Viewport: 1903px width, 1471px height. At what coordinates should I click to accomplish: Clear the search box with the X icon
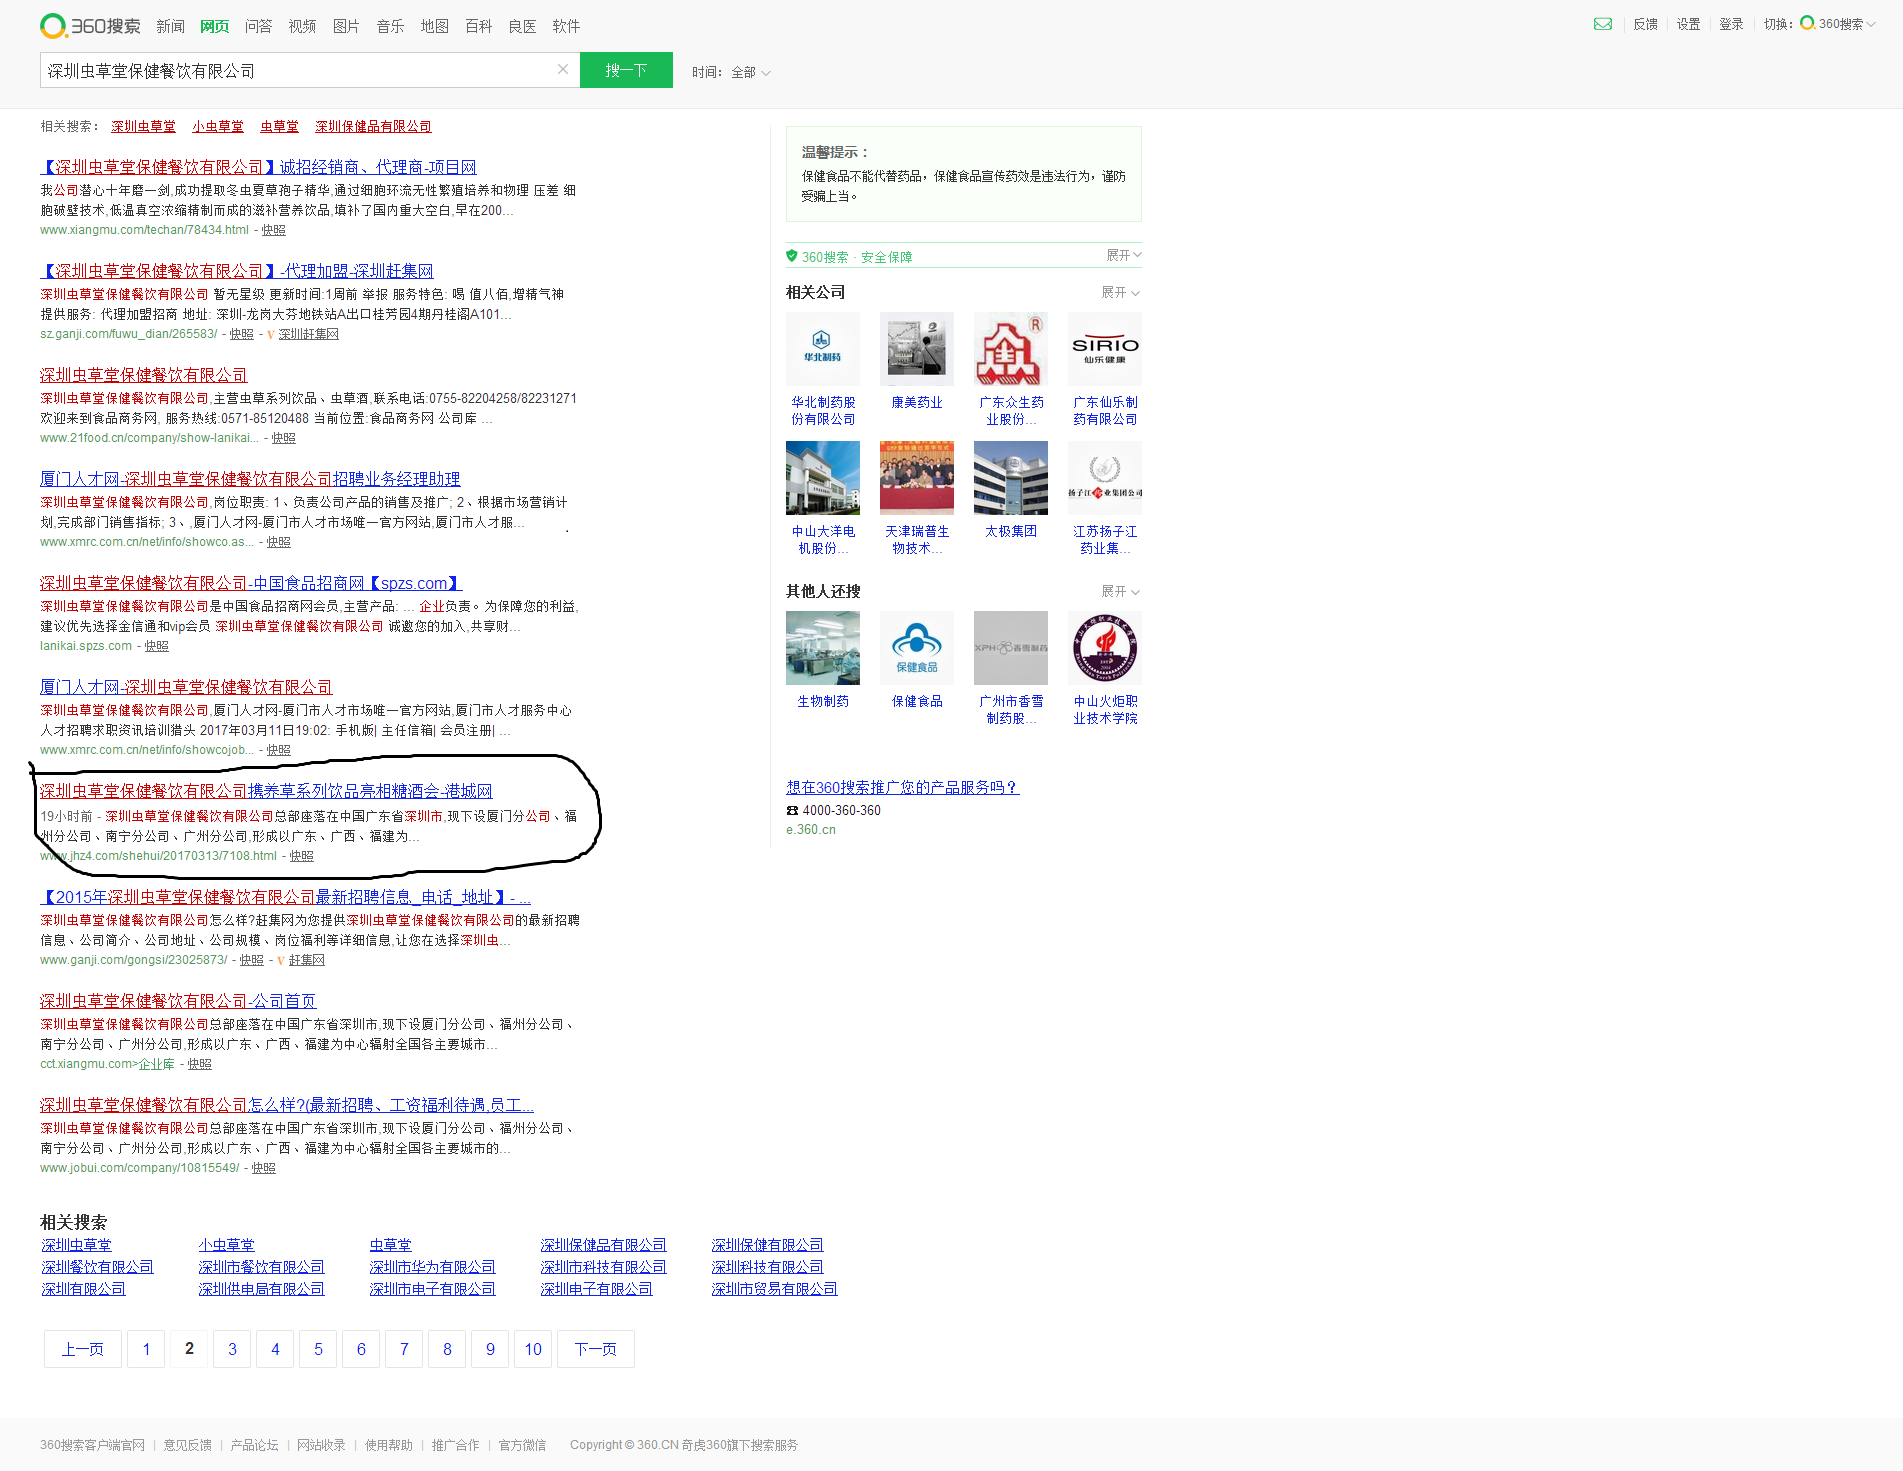[563, 69]
